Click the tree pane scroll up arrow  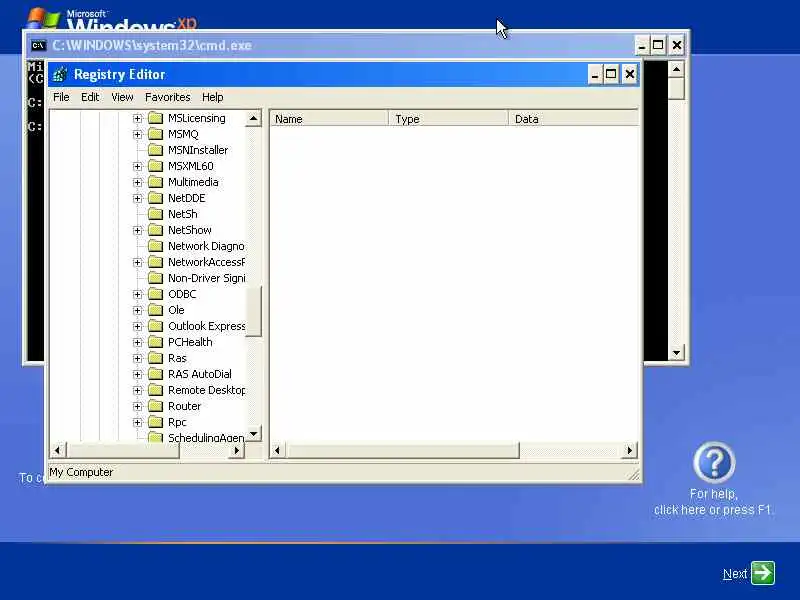[x=254, y=119]
